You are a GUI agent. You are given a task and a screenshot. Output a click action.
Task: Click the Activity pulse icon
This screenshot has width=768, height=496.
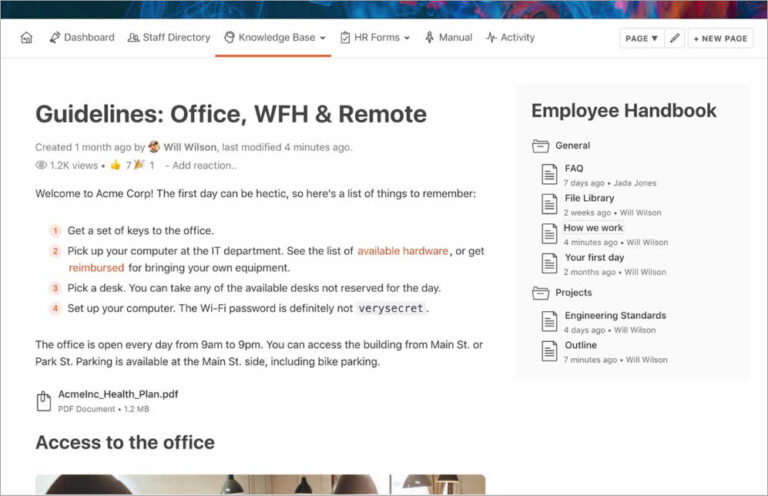point(491,38)
